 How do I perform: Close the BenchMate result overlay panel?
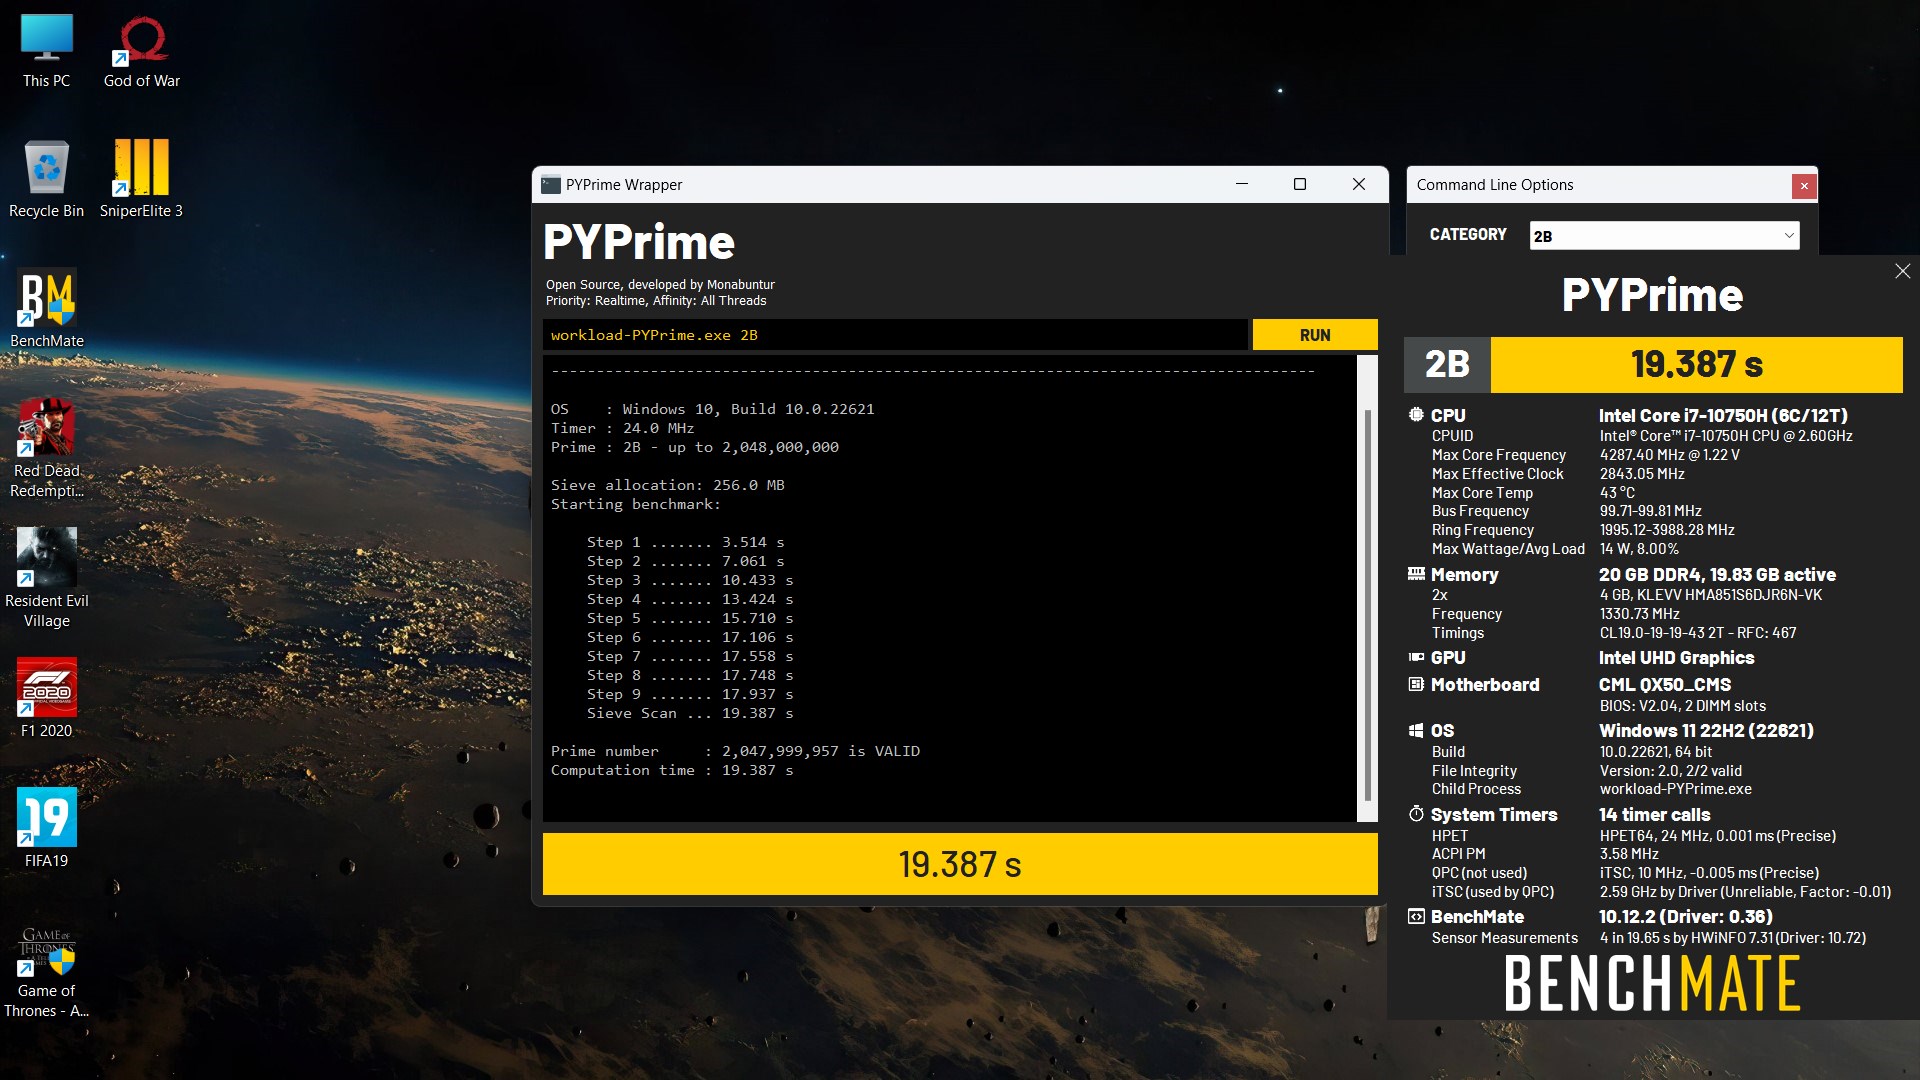pyautogui.click(x=1902, y=271)
